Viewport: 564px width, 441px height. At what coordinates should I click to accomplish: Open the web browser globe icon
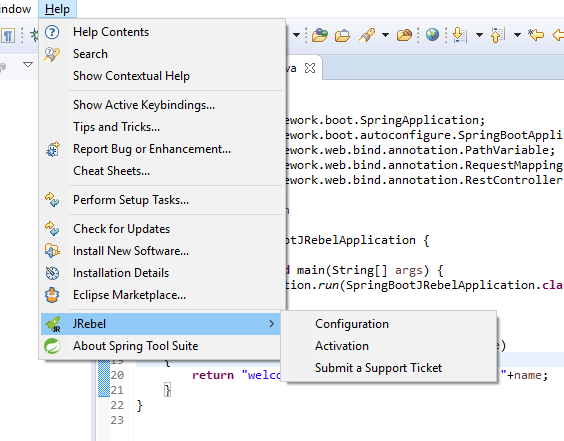432,35
